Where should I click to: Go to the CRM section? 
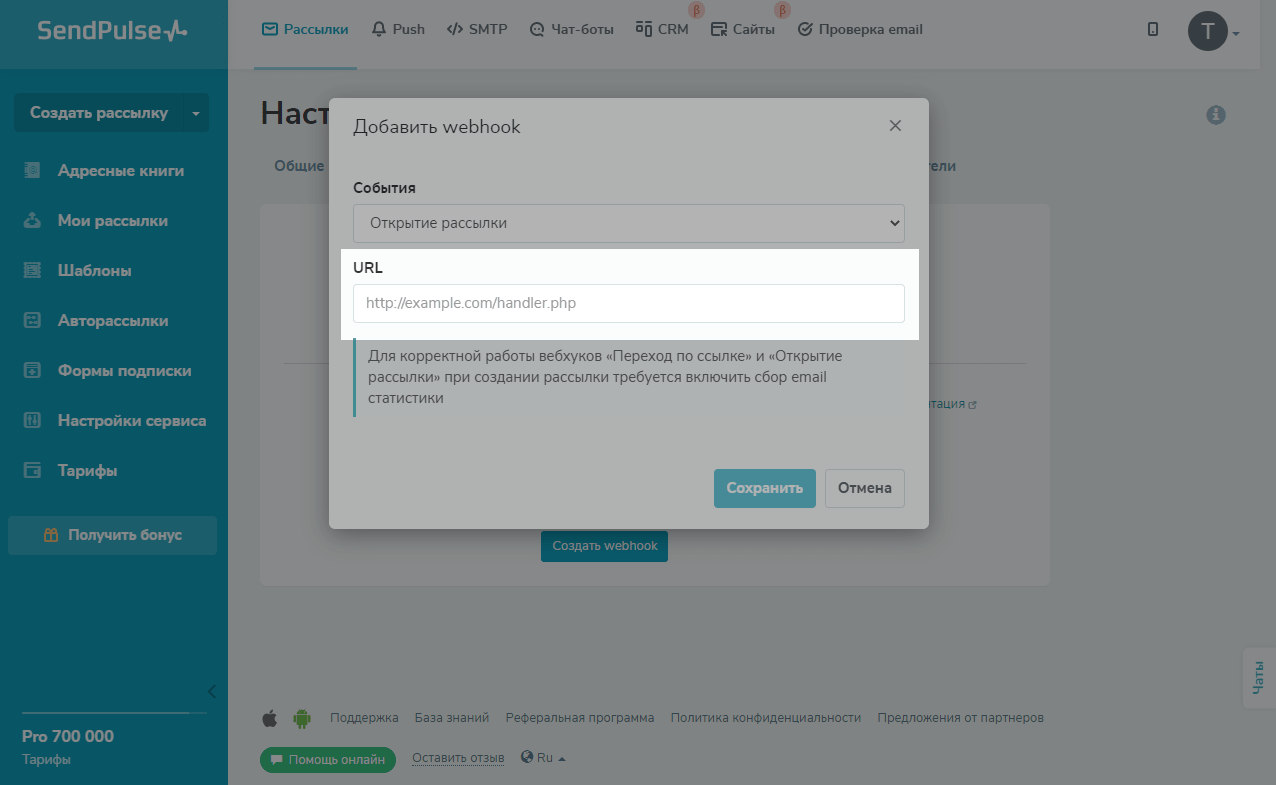click(662, 30)
